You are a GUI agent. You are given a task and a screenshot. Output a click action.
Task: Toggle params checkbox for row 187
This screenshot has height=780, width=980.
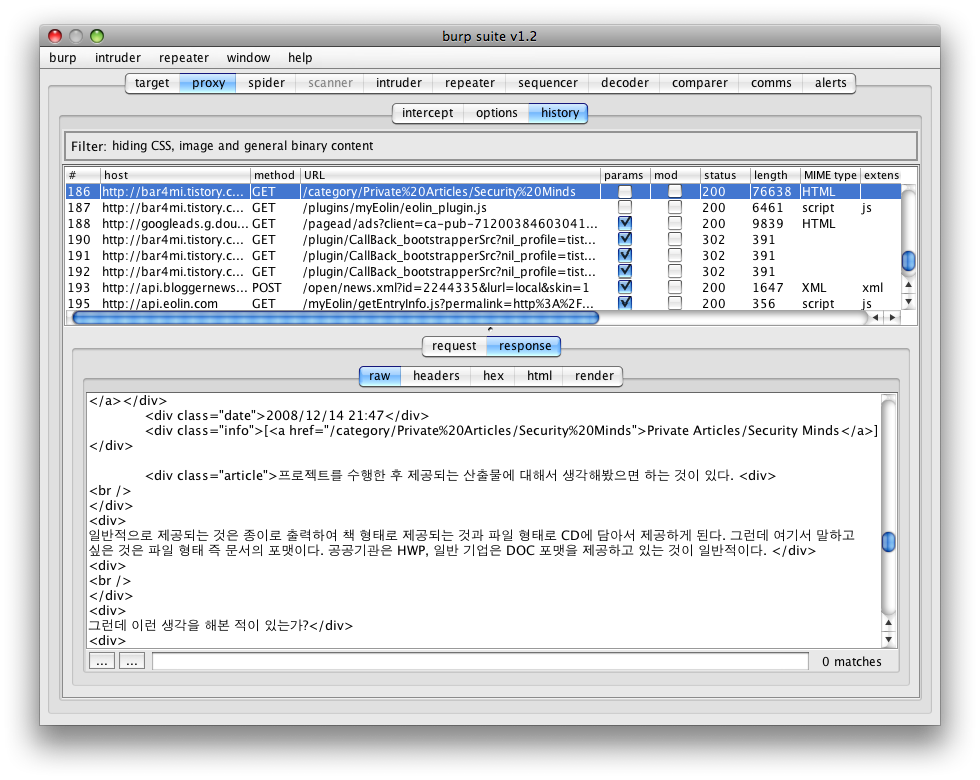[x=624, y=207]
